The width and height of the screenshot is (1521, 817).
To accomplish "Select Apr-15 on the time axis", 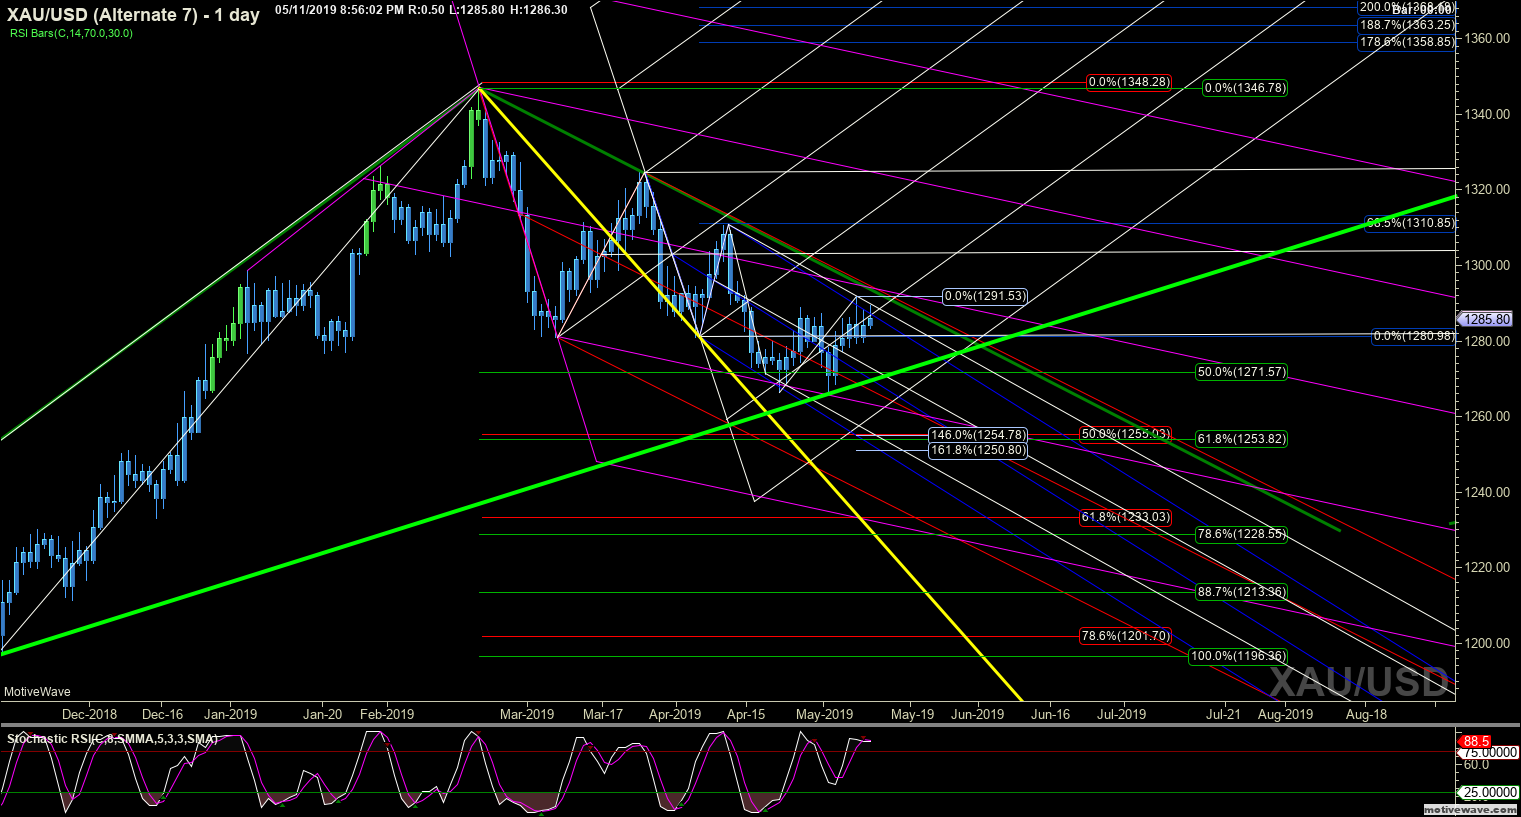I will [x=745, y=714].
